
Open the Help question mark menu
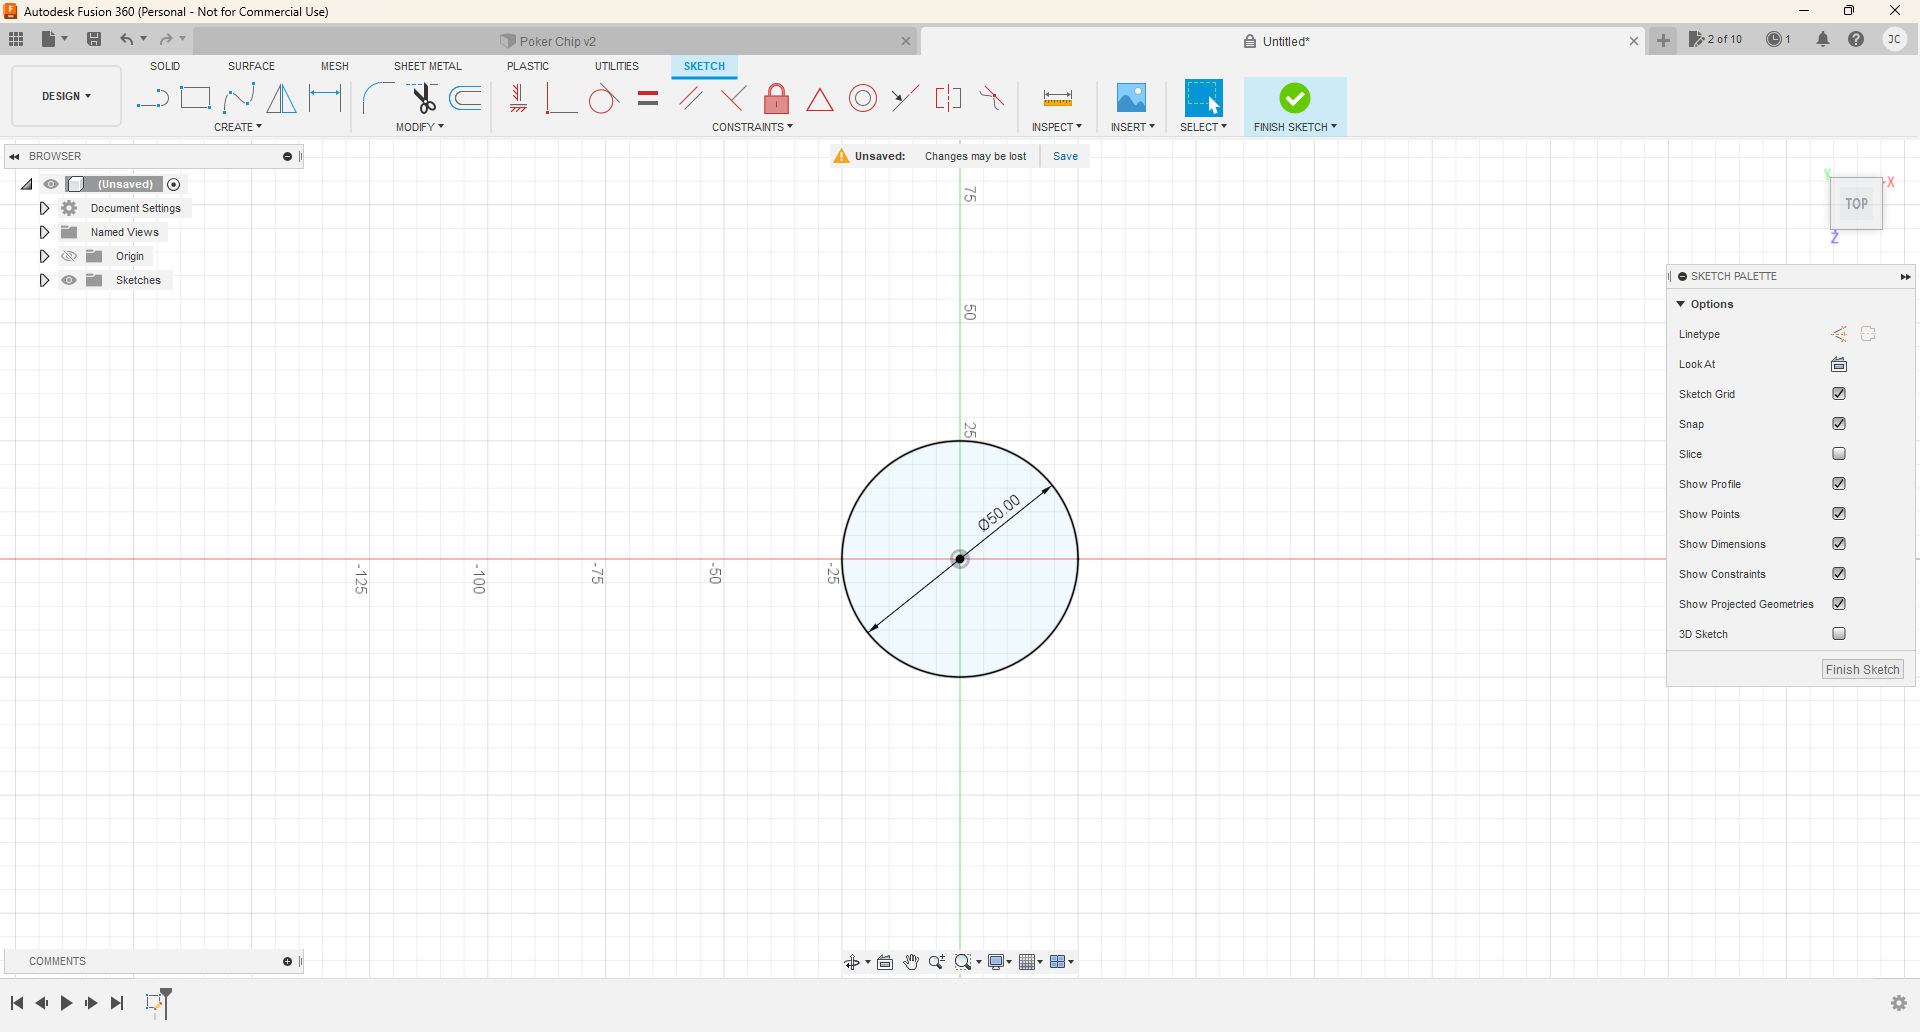[1856, 39]
